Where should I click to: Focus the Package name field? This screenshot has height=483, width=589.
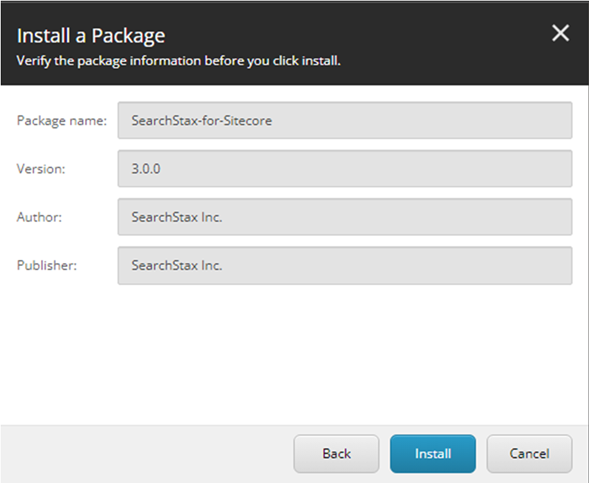(x=345, y=120)
